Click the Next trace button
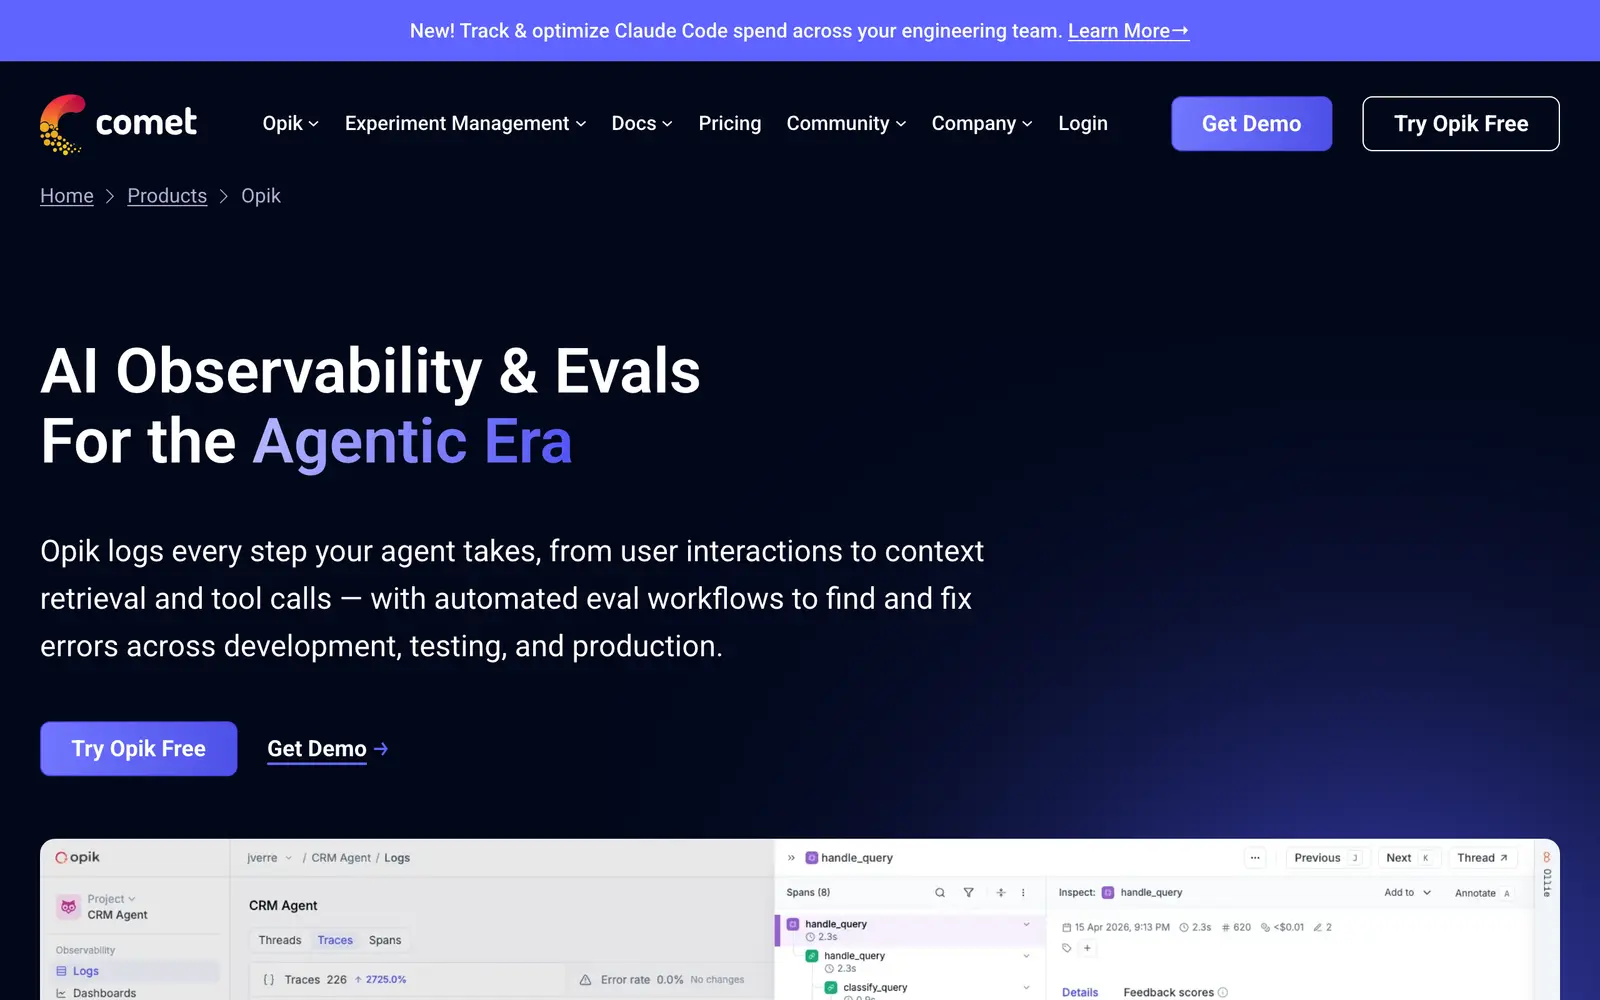Viewport: 1600px width, 1000px height. (1410, 858)
